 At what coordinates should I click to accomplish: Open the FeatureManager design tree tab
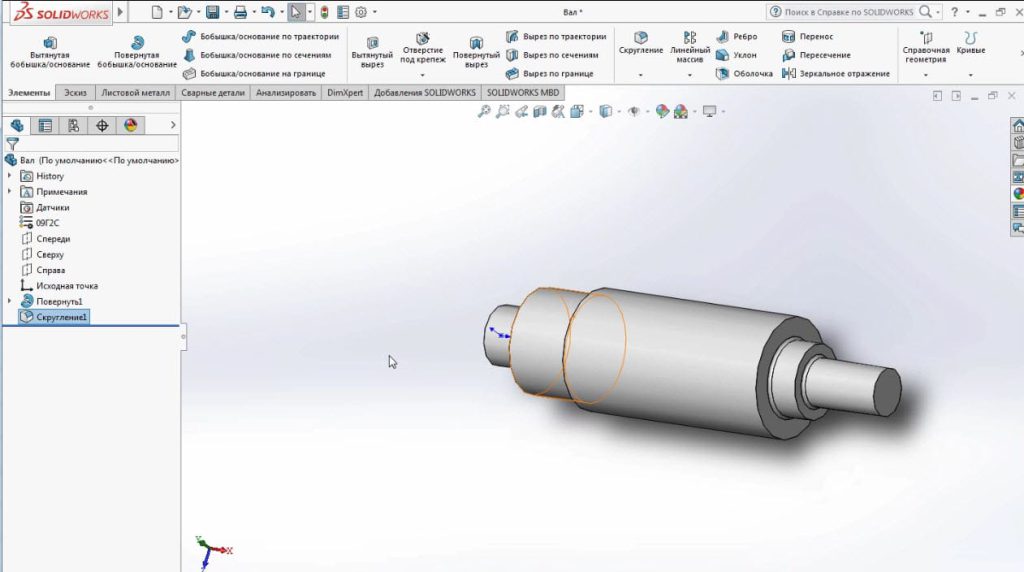pyautogui.click(x=17, y=125)
